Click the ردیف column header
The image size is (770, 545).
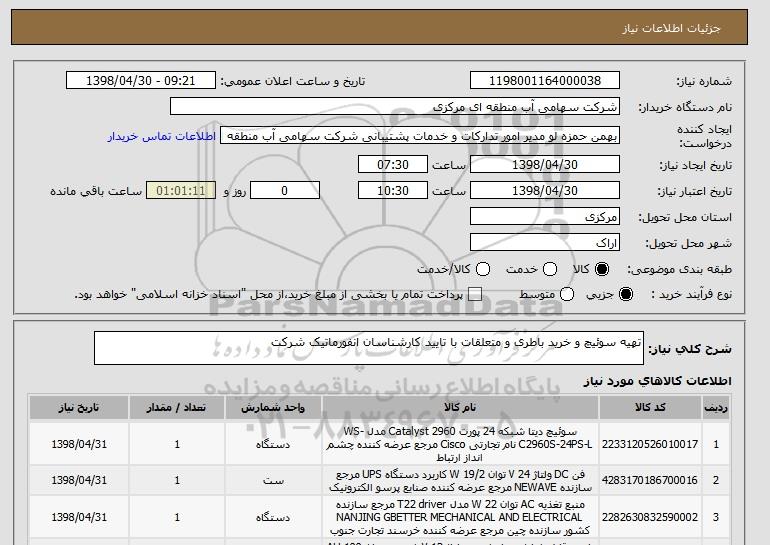715,408
